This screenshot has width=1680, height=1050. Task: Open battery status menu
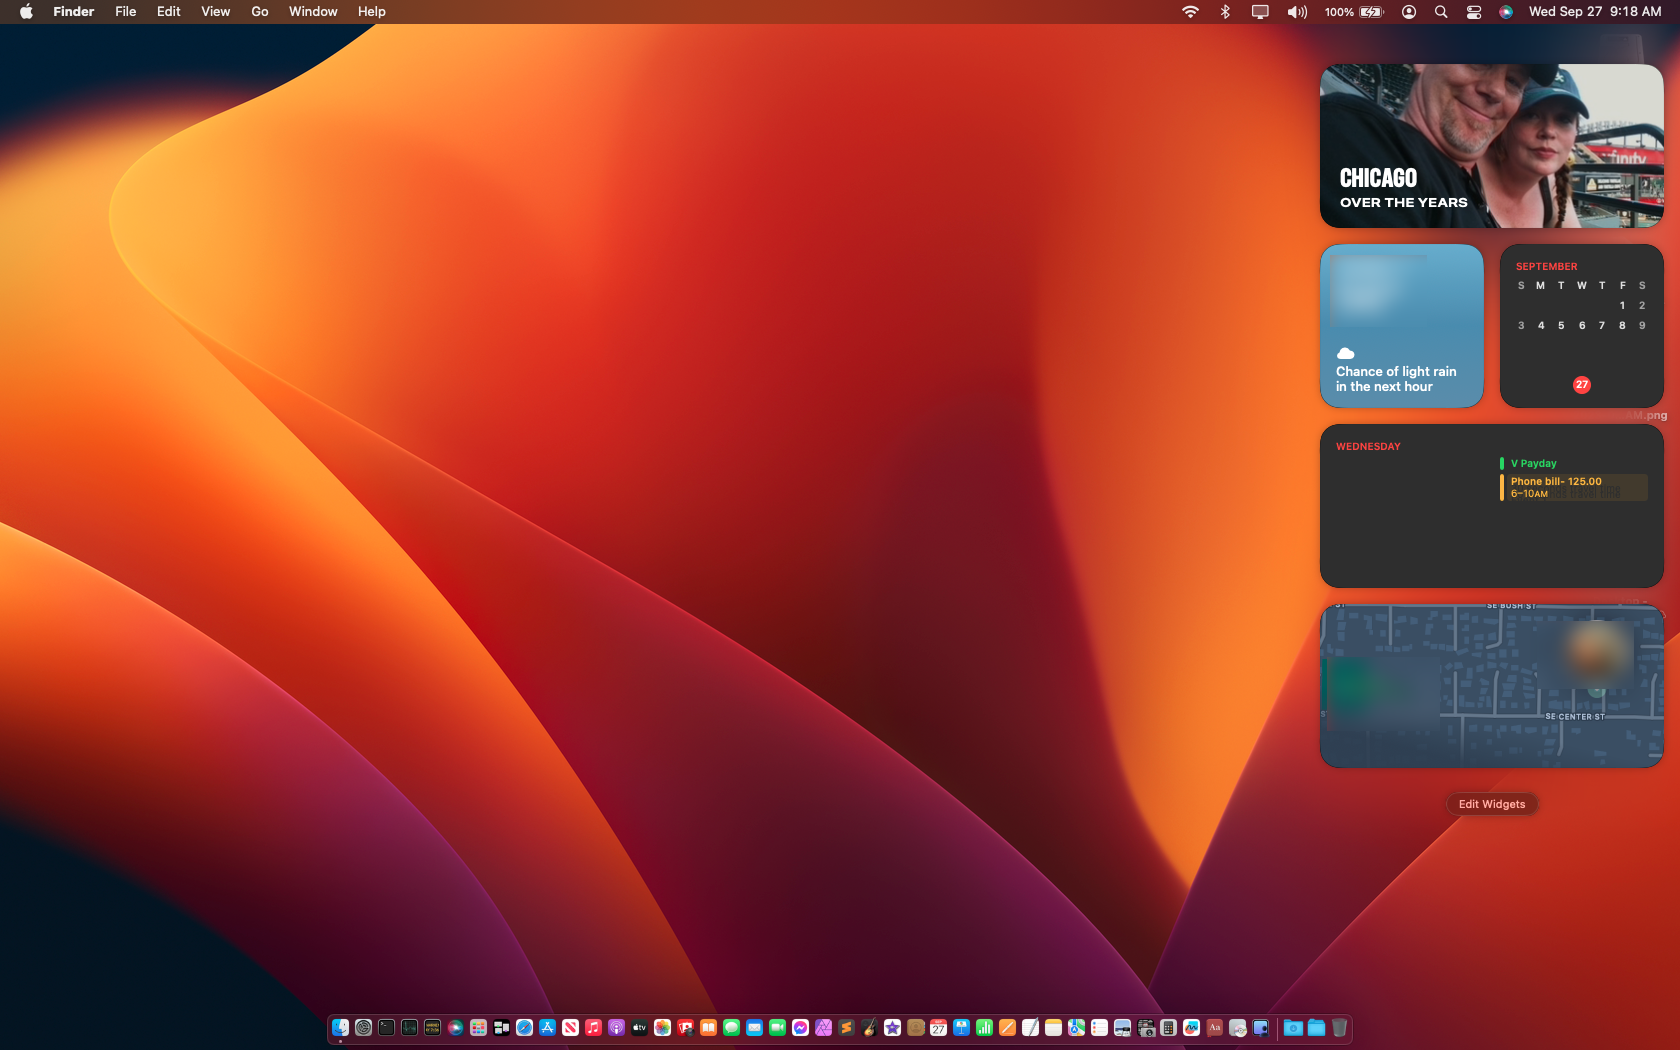(x=1354, y=11)
